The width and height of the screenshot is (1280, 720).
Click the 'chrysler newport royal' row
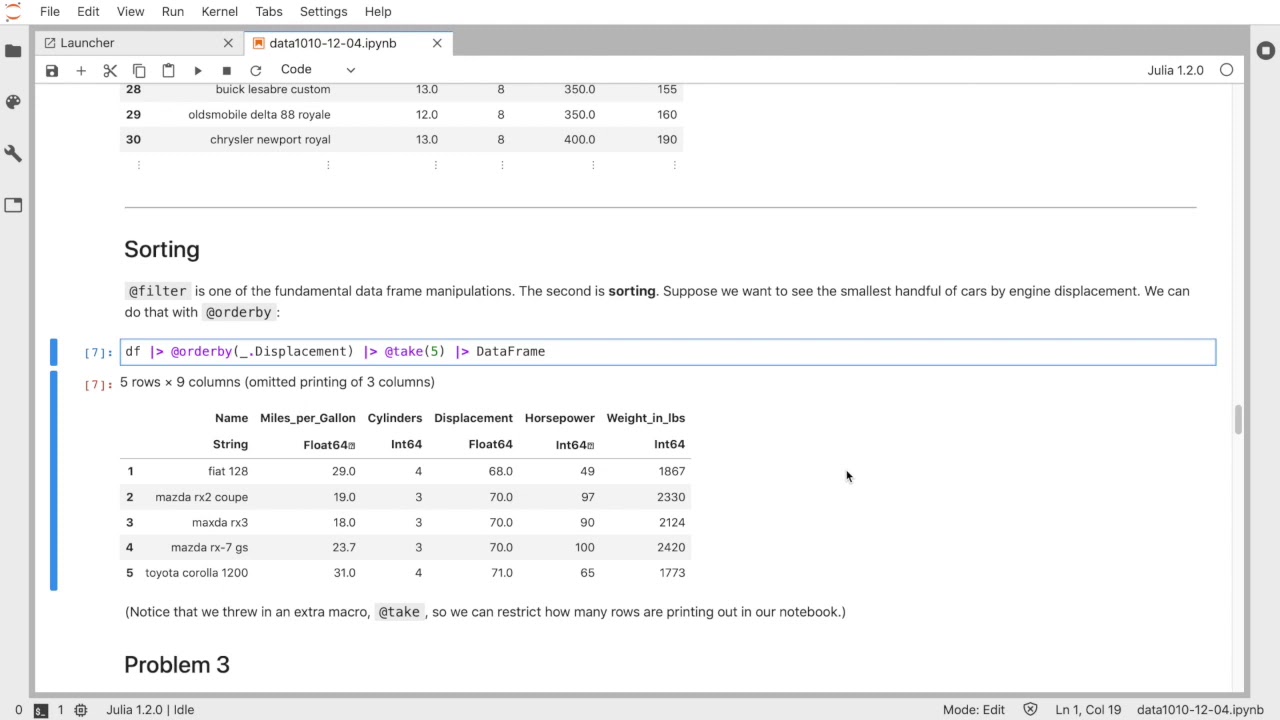click(x=401, y=140)
